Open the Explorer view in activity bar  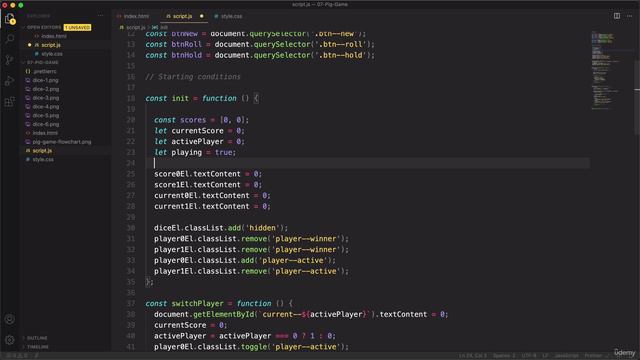pos(10,19)
